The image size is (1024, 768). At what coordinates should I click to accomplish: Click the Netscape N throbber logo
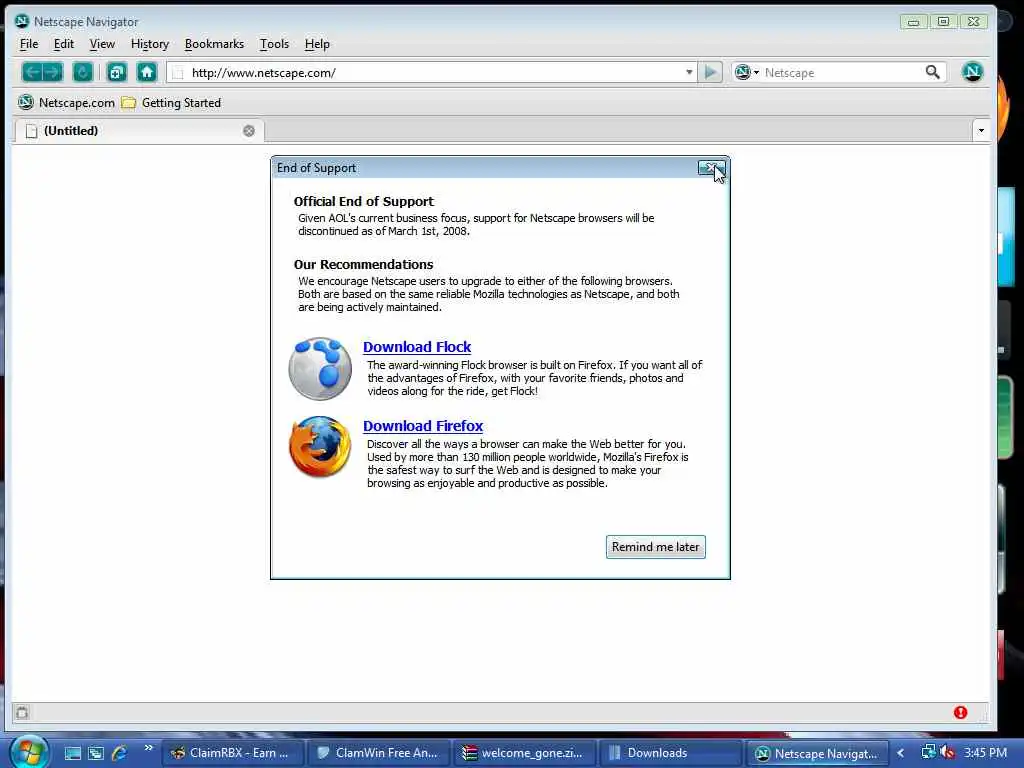point(972,72)
